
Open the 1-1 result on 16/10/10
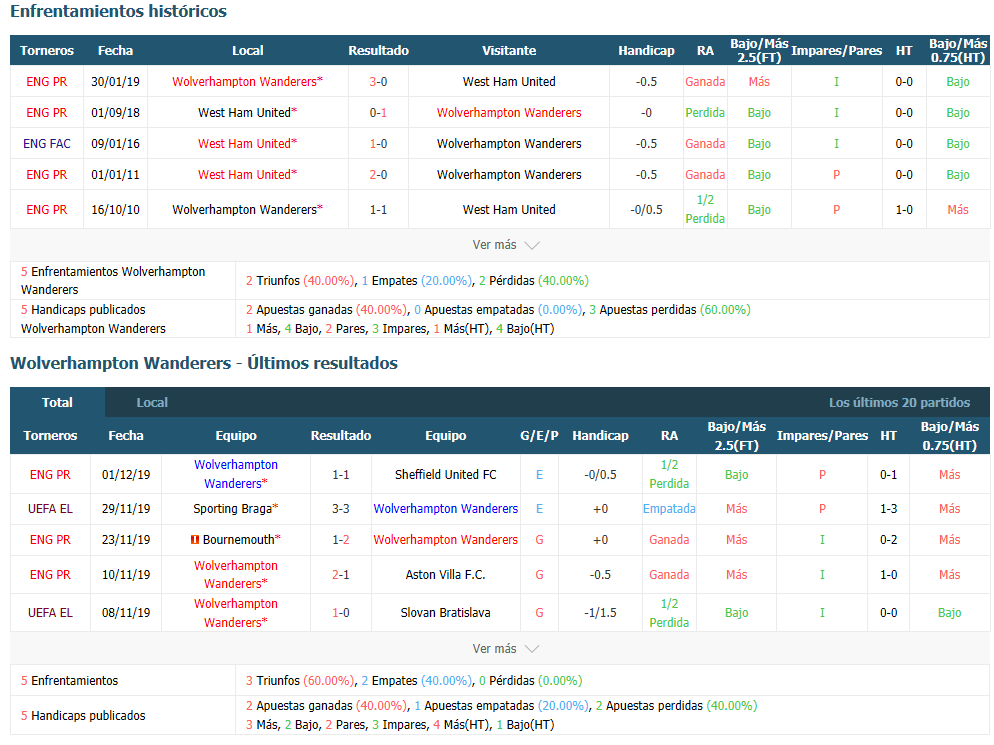[x=378, y=209]
